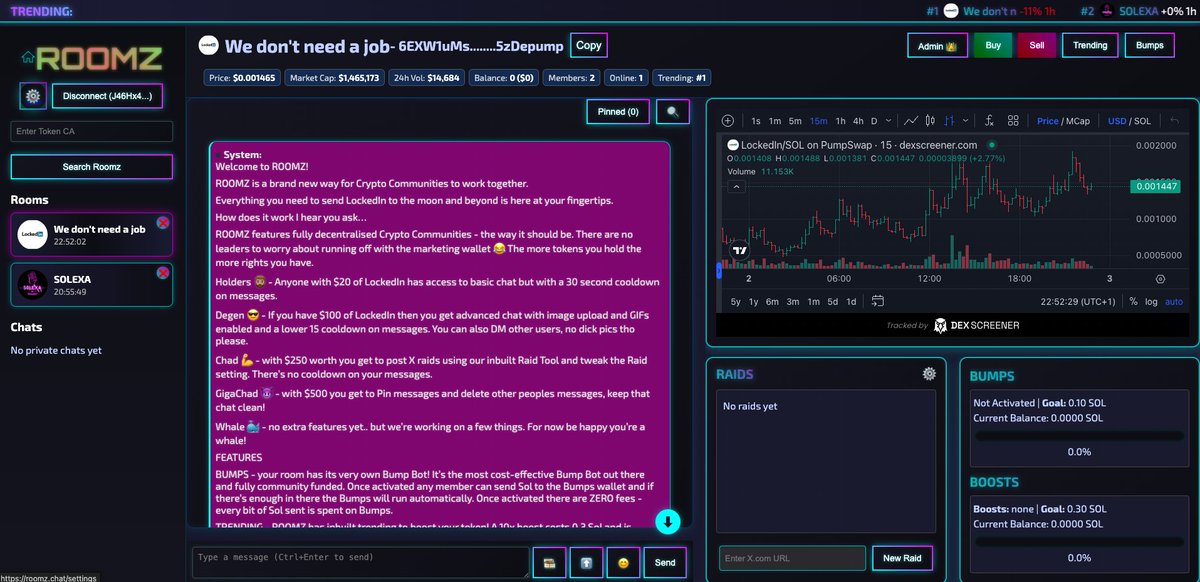Screen dimensions: 1200x582
Task: Set chart range to 5d
Action: (x=832, y=301)
